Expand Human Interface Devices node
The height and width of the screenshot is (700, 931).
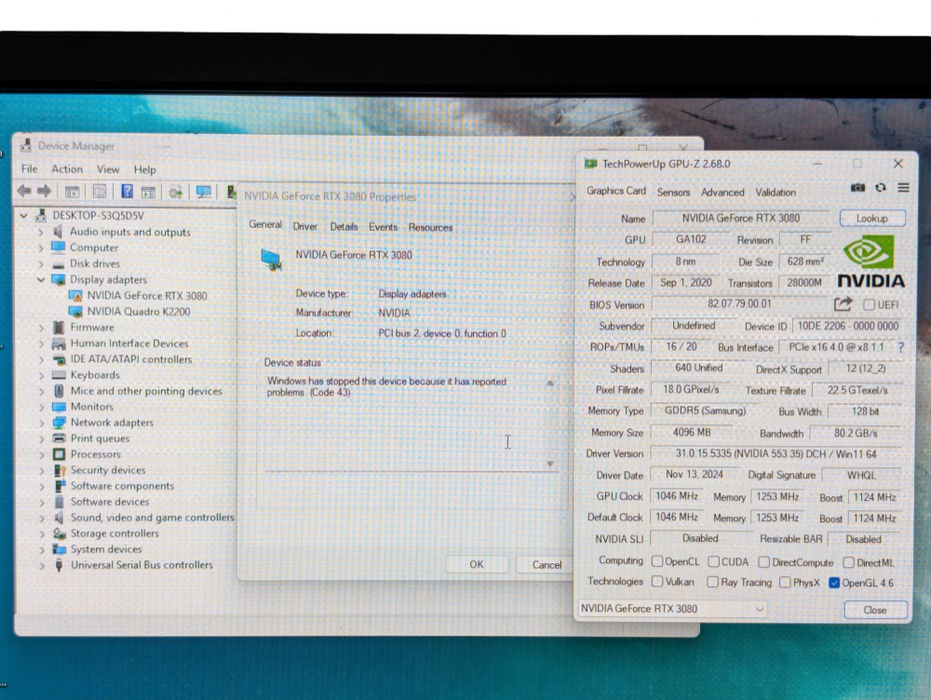41,344
